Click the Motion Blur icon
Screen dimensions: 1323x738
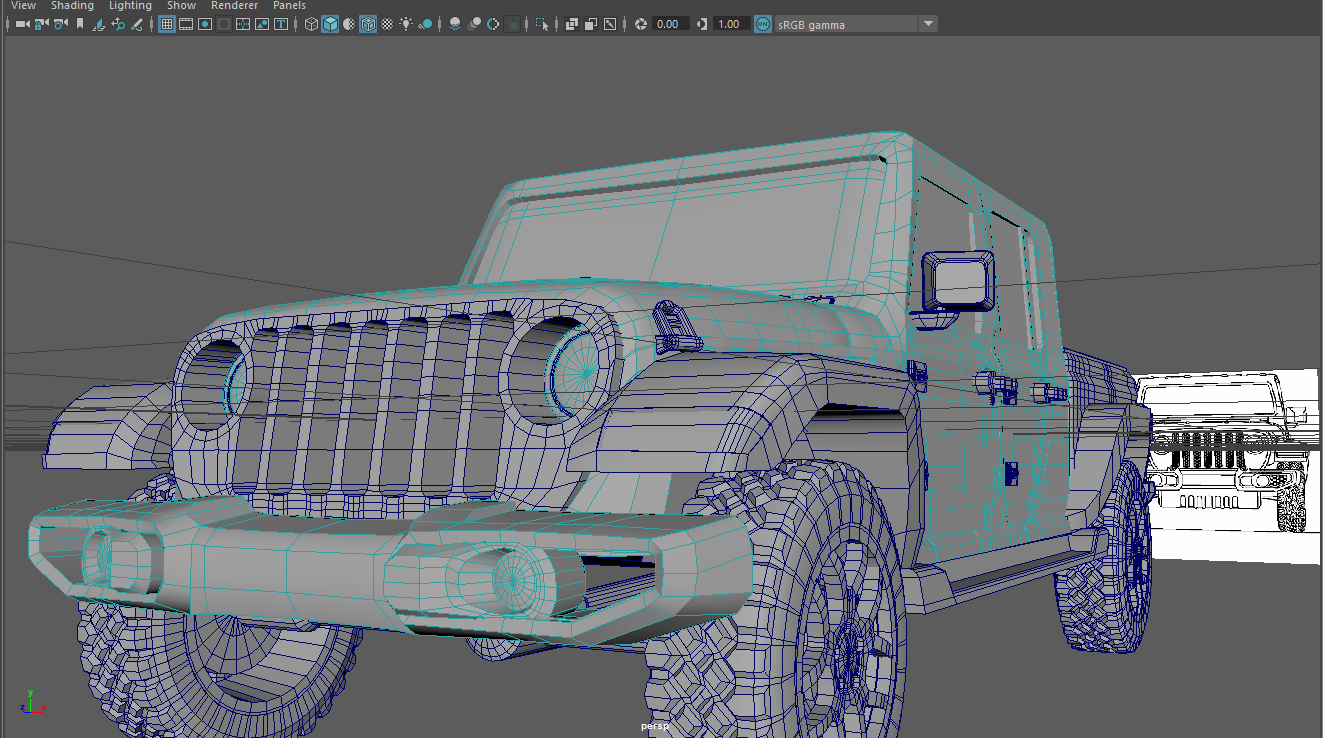(474, 24)
